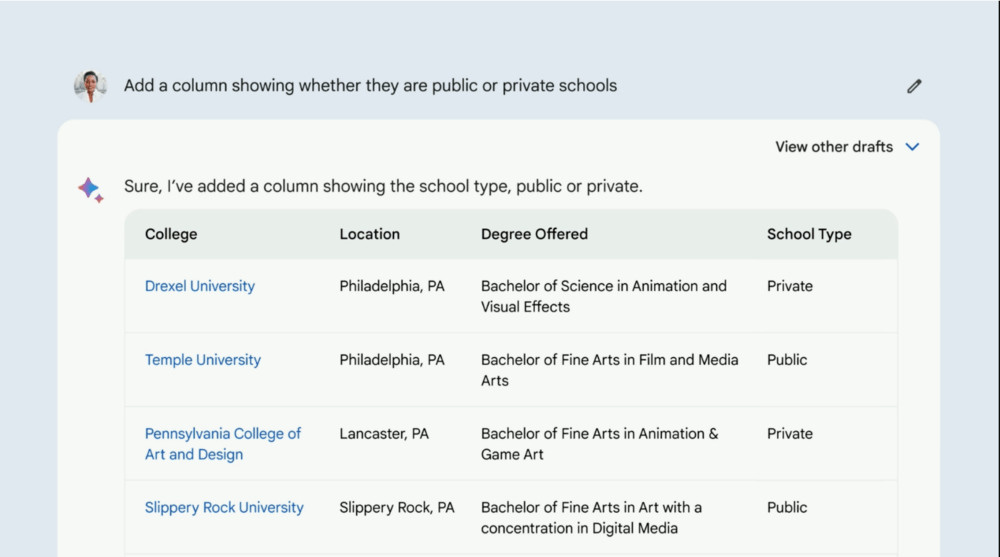Click the Bard sparkle icon
Image resolution: width=1000 pixels, height=557 pixels.
[91, 189]
